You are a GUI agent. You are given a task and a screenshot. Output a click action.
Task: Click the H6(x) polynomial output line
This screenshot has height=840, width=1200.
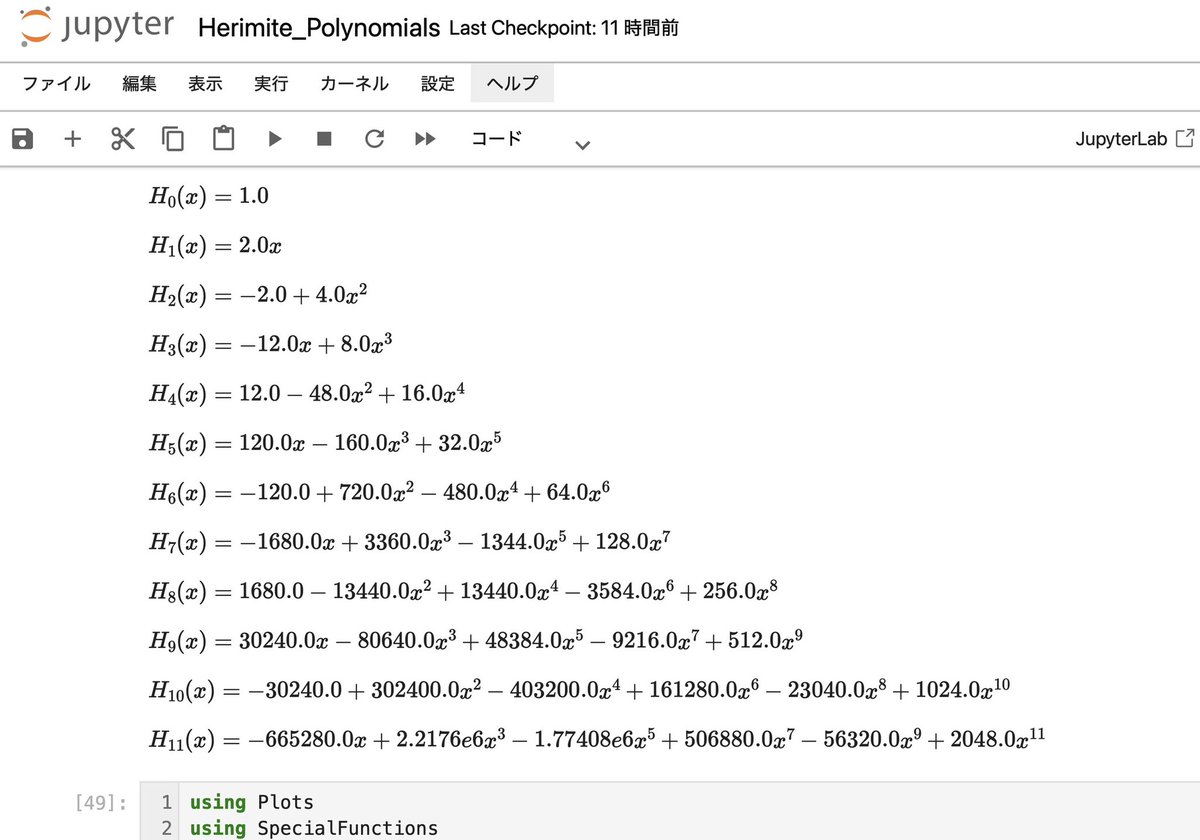(x=380, y=492)
